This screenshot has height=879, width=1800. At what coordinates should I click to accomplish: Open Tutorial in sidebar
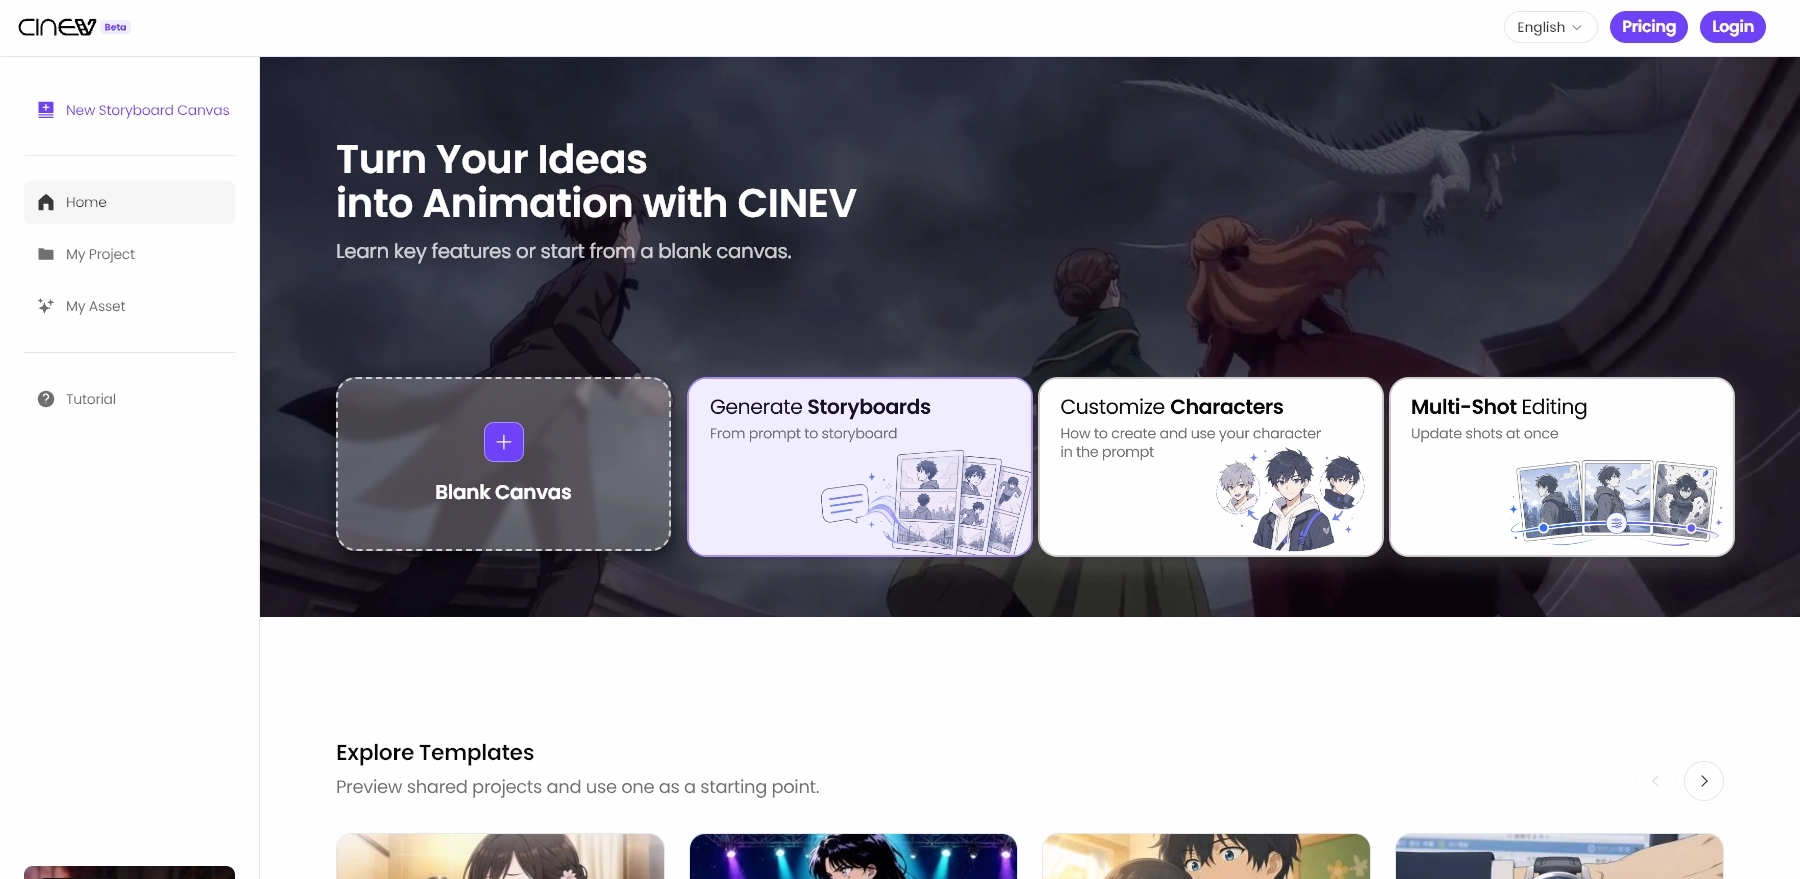coord(130,399)
